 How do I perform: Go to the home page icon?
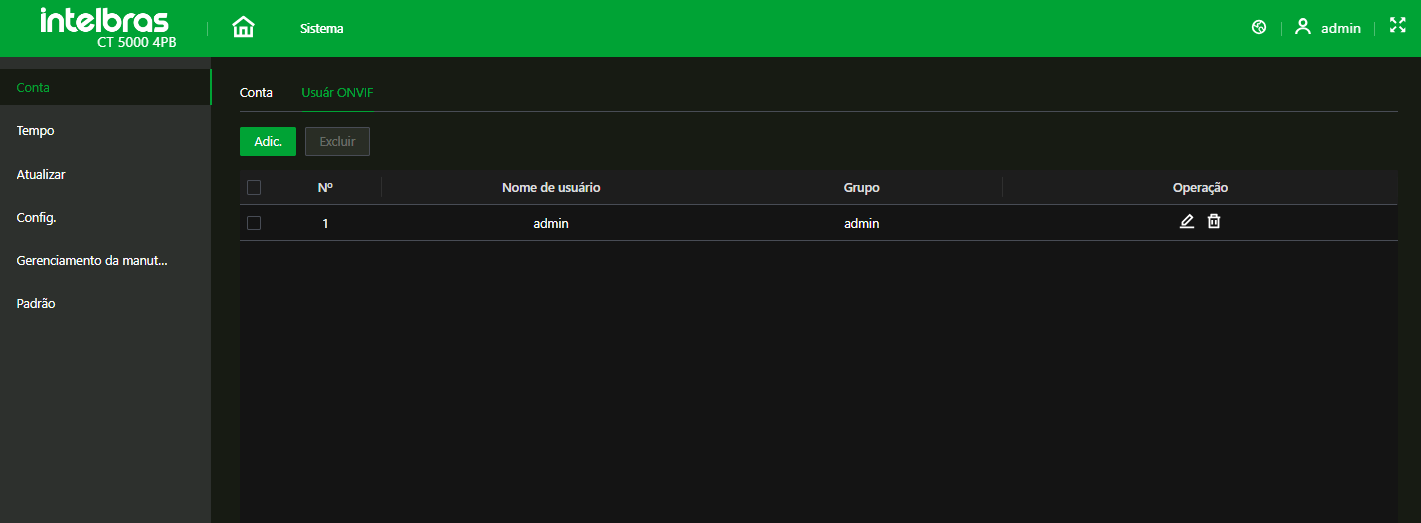pos(243,28)
